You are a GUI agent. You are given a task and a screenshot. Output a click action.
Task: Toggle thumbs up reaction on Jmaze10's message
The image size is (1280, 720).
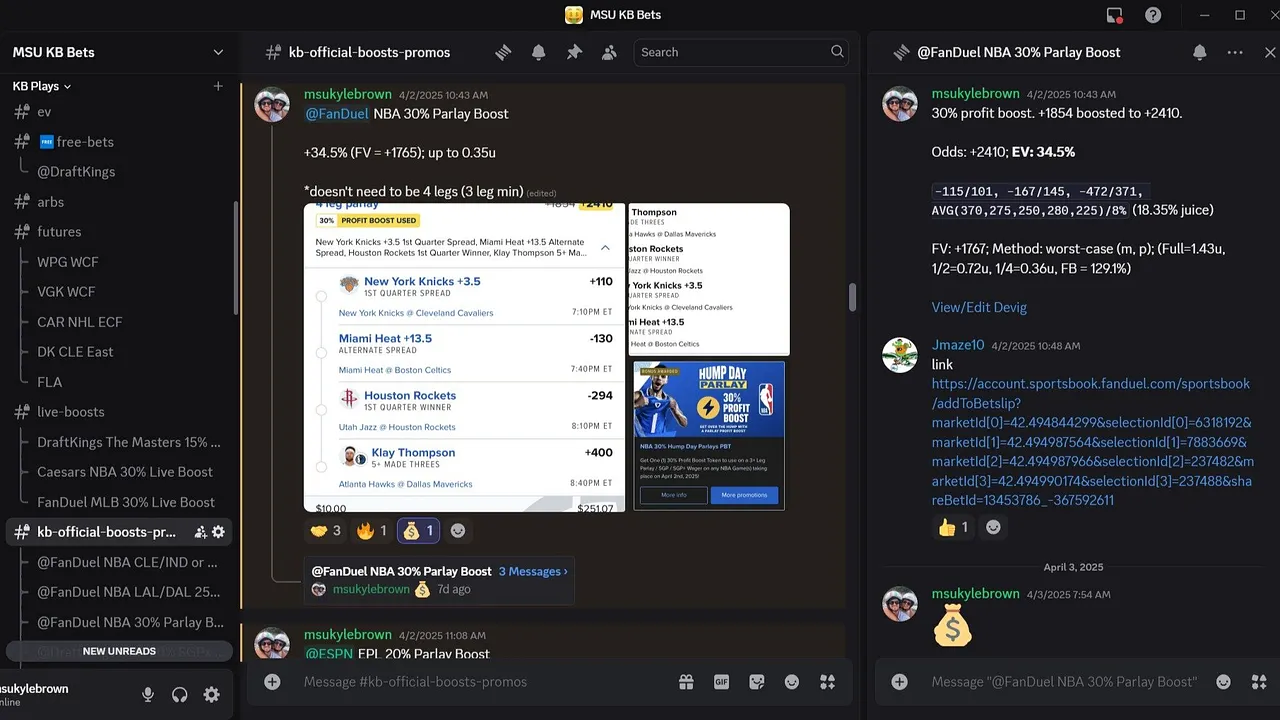(x=953, y=527)
